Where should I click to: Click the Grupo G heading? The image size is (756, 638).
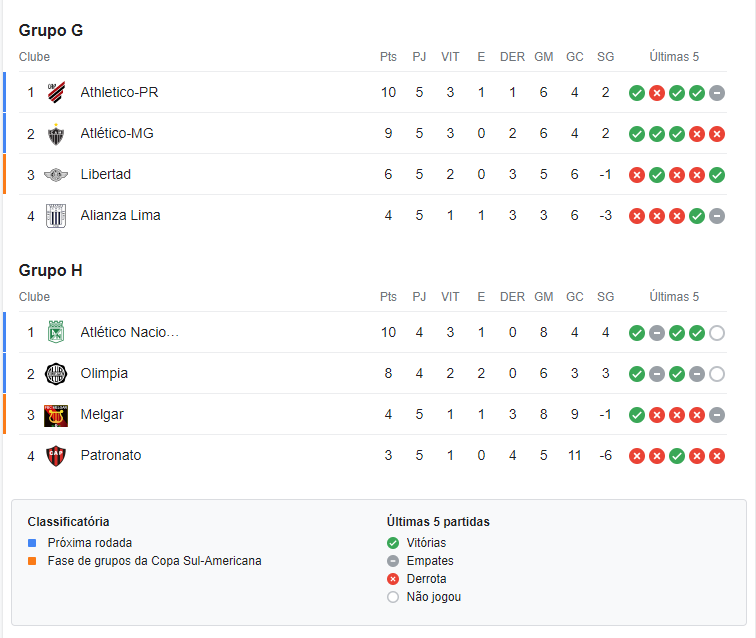tap(51, 30)
